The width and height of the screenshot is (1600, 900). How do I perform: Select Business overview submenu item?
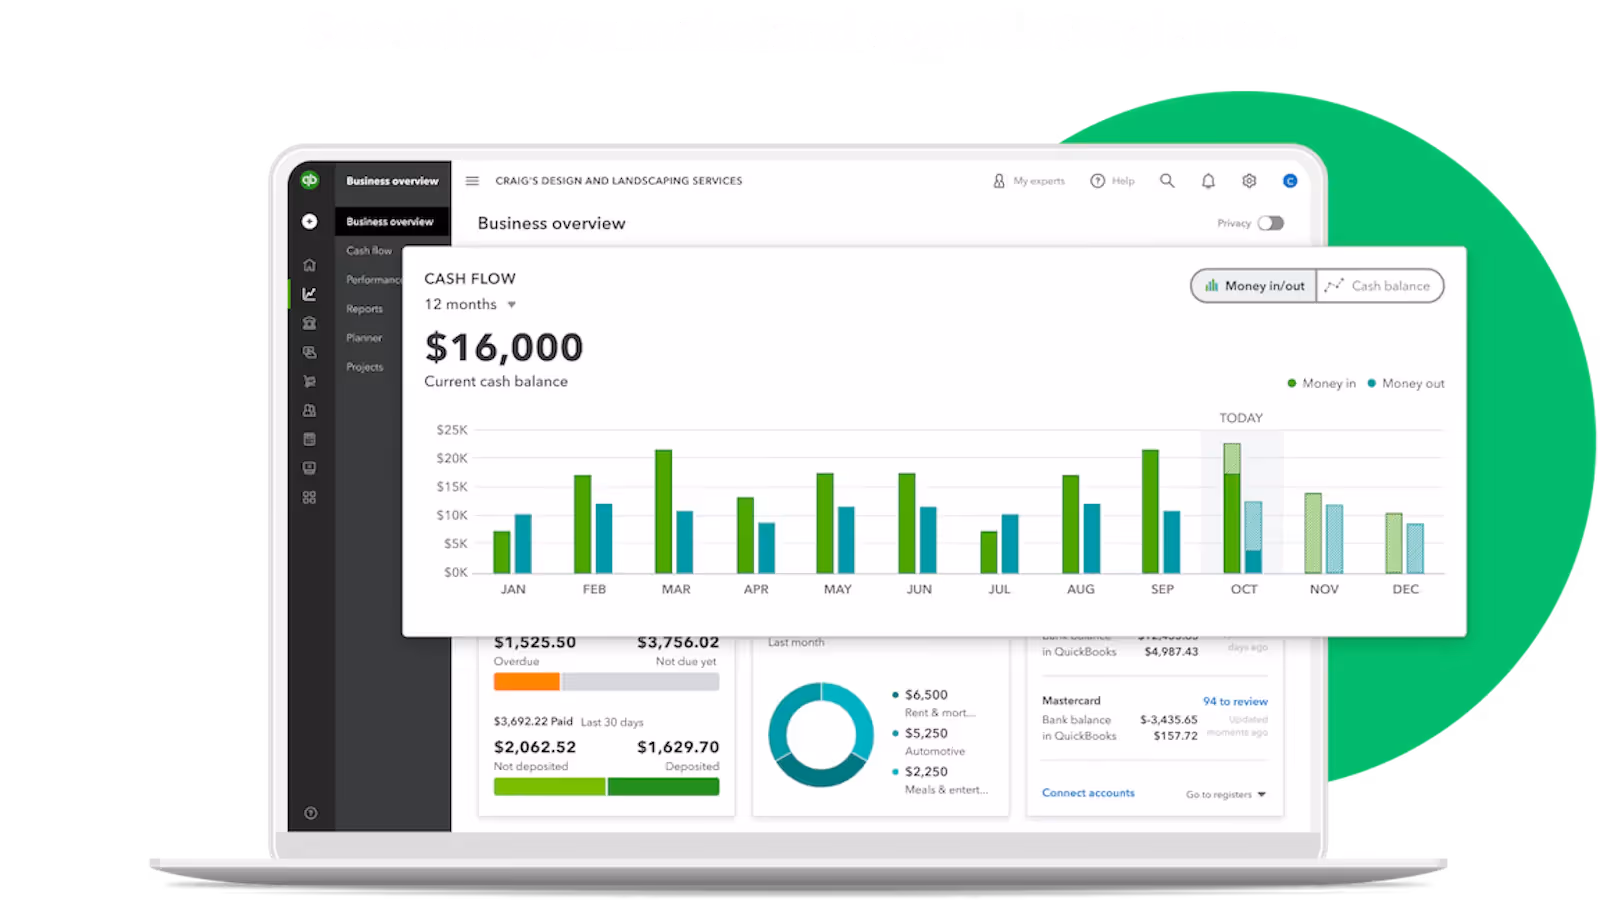(x=391, y=222)
